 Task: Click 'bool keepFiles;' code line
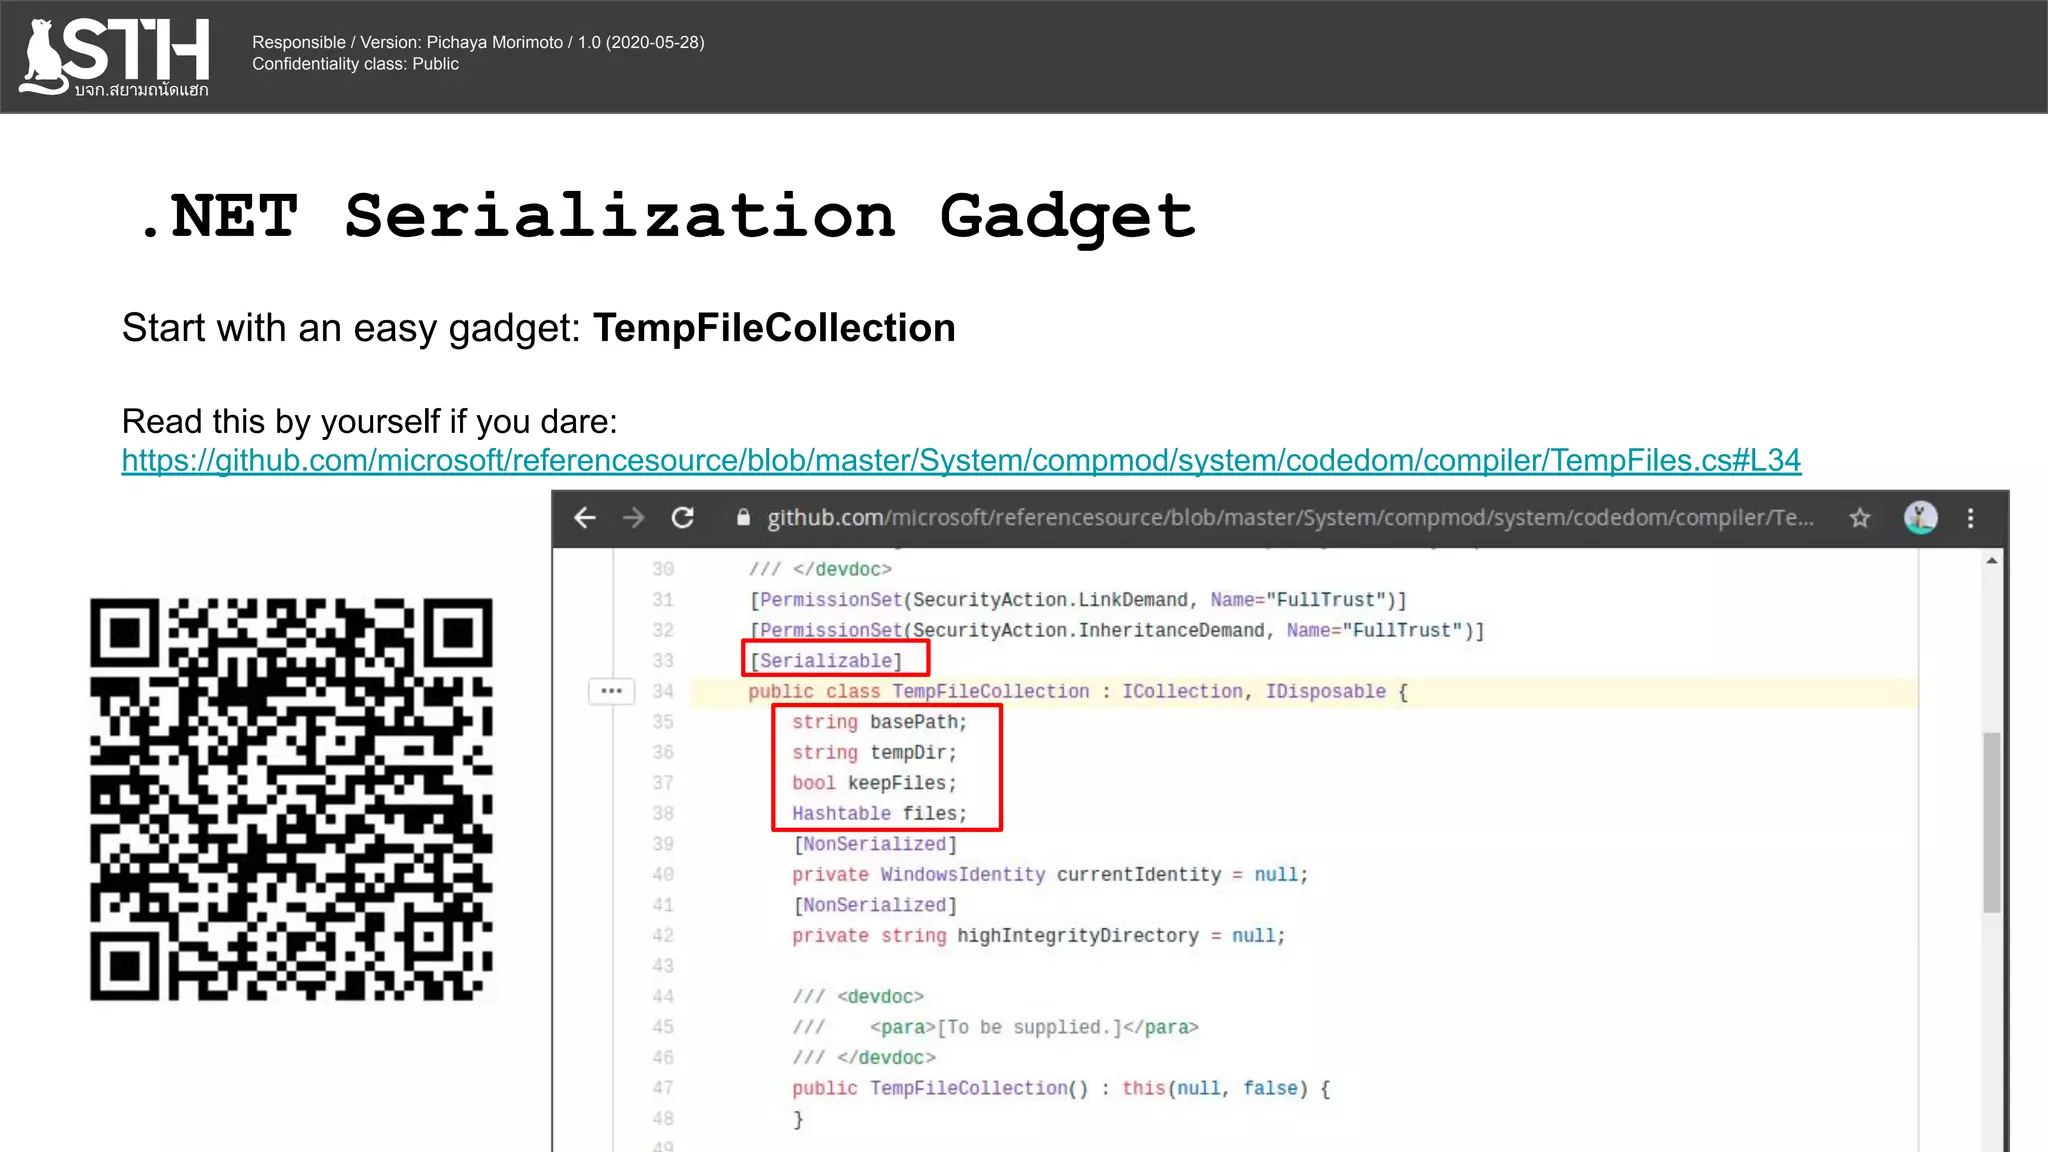tap(875, 783)
